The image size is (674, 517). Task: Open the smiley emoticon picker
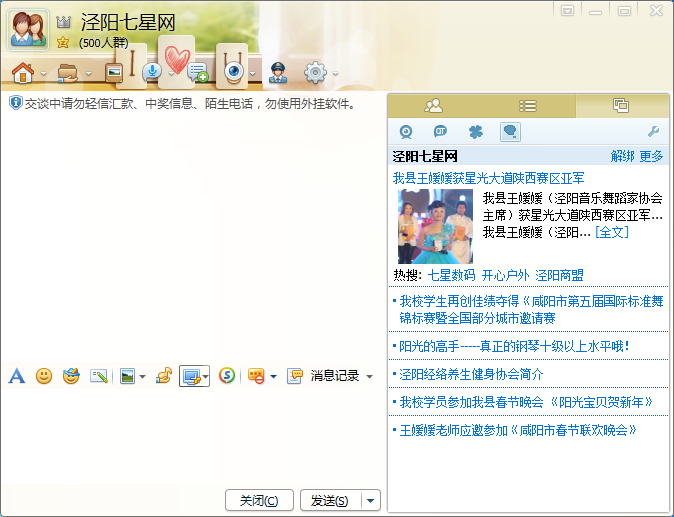tap(44, 376)
